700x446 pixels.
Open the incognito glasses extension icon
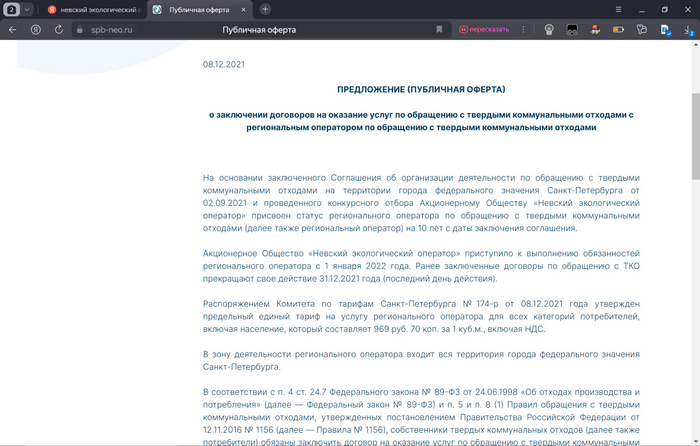572,29
